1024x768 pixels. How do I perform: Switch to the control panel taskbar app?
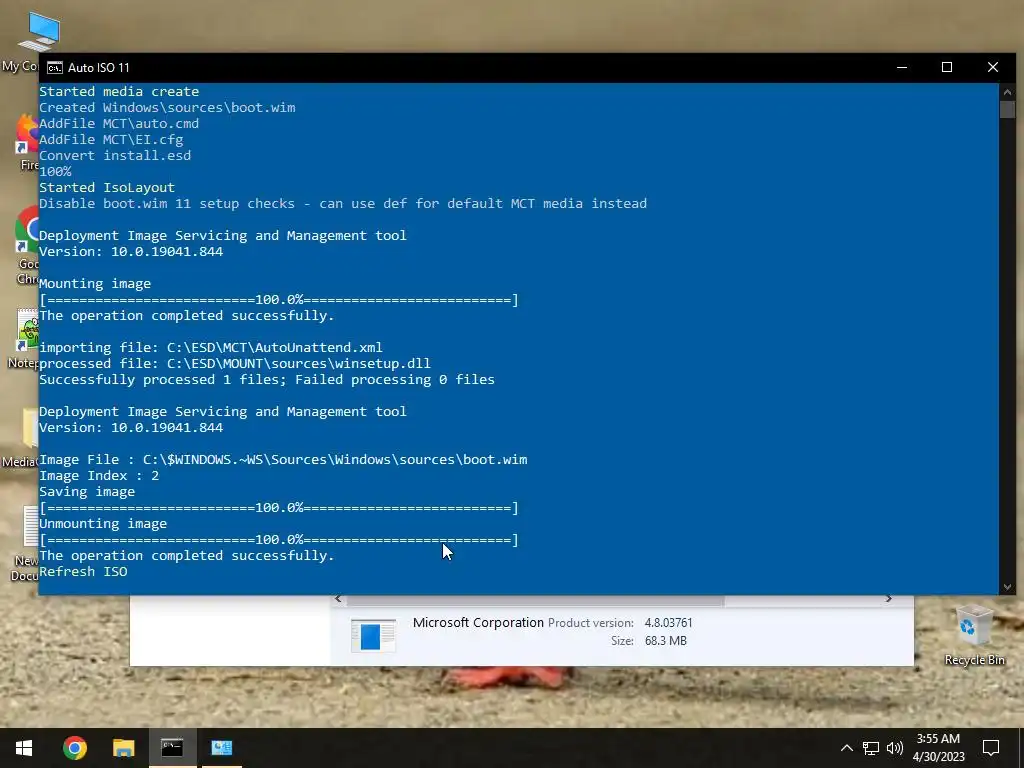click(221, 748)
